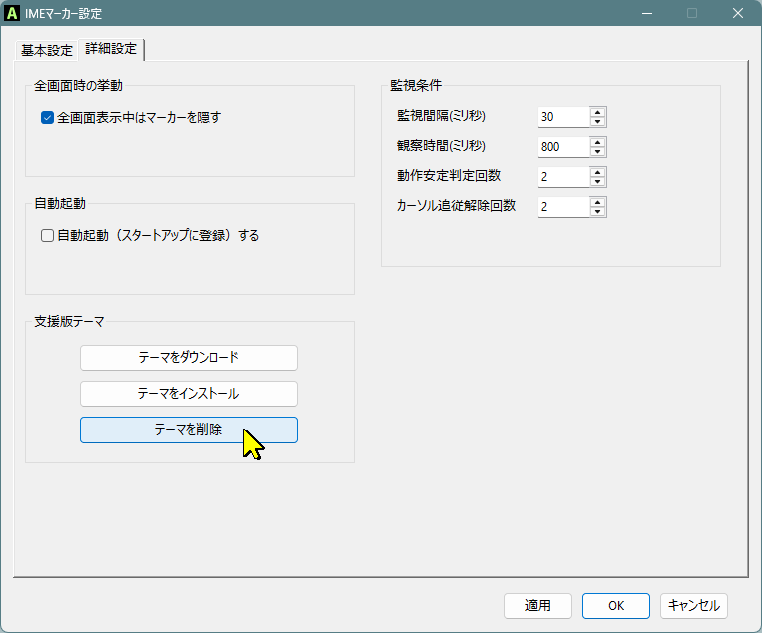Click the 監視間隔(ミリ秒) label

pos(441,116)
